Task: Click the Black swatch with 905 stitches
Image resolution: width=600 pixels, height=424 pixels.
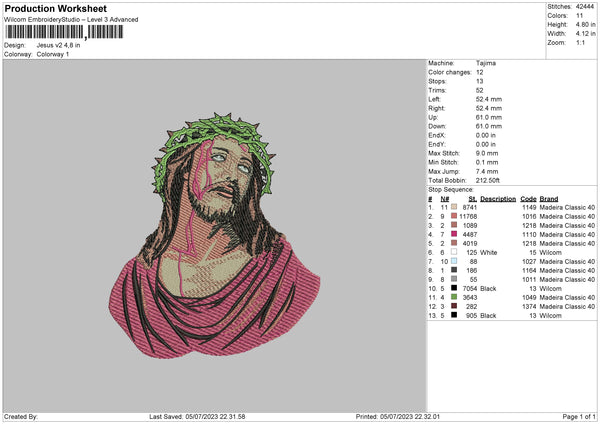Action: [x=454, y=315]
